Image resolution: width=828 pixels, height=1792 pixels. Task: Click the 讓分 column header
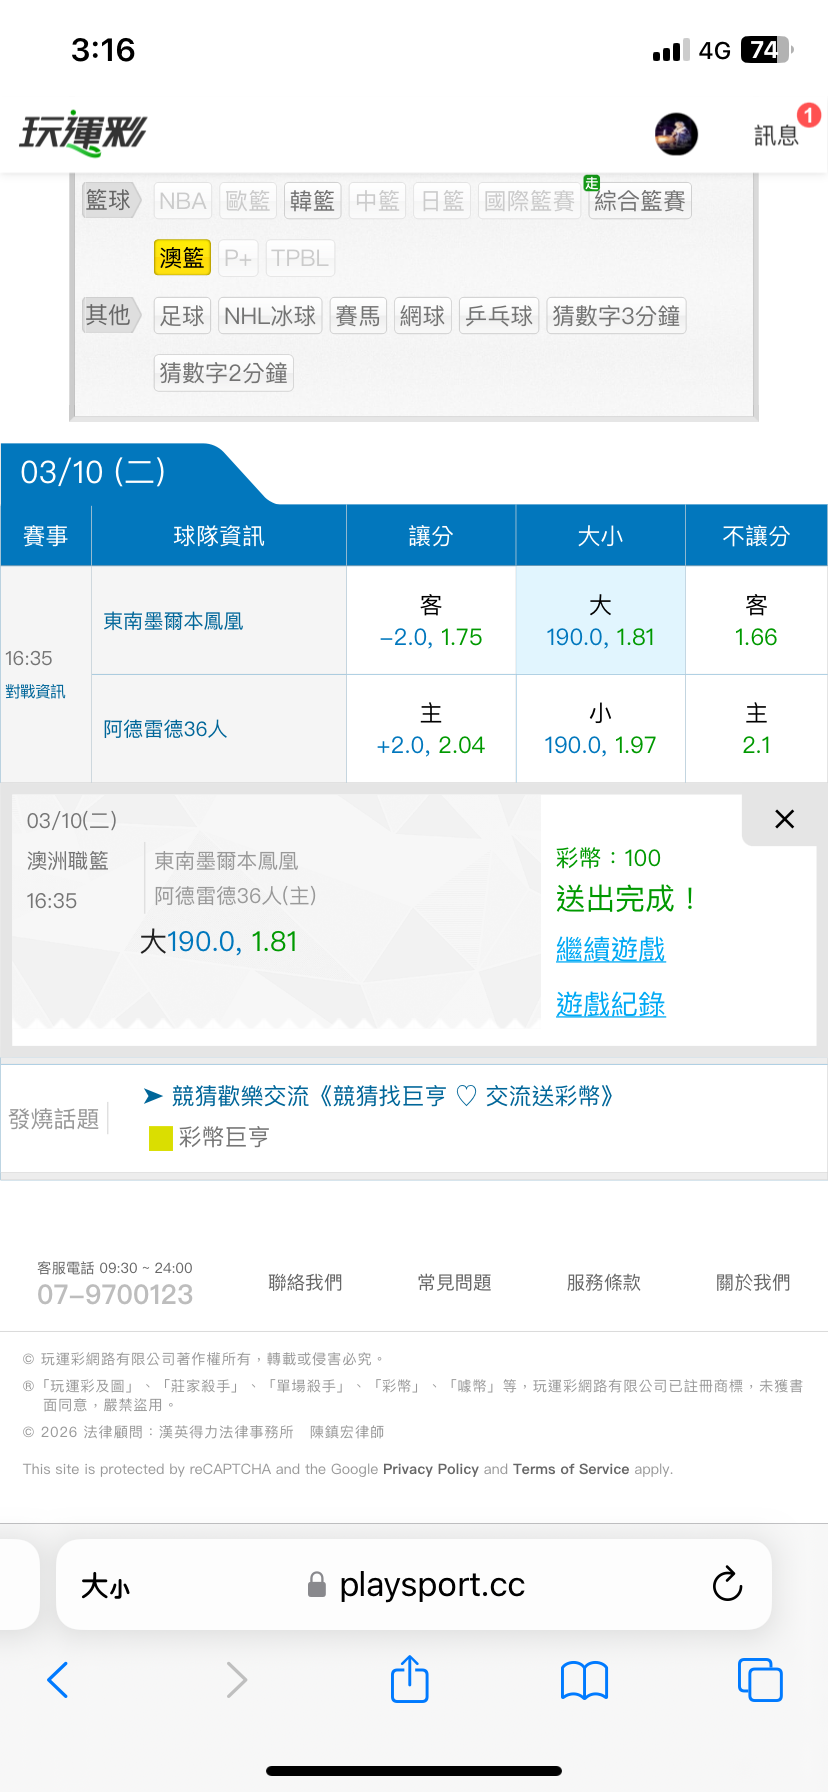coord(431,536)
